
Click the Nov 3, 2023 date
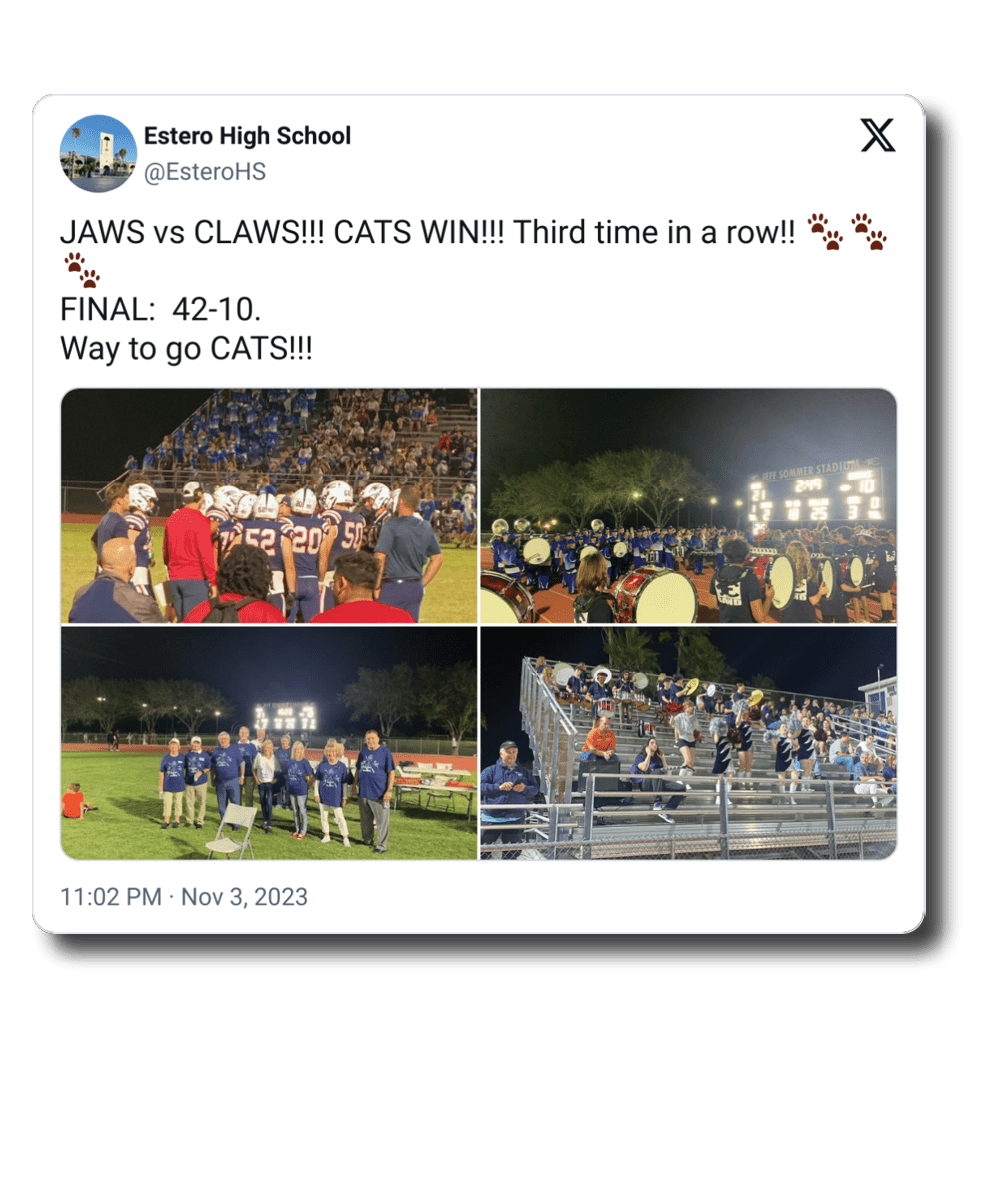click(244, 897)
